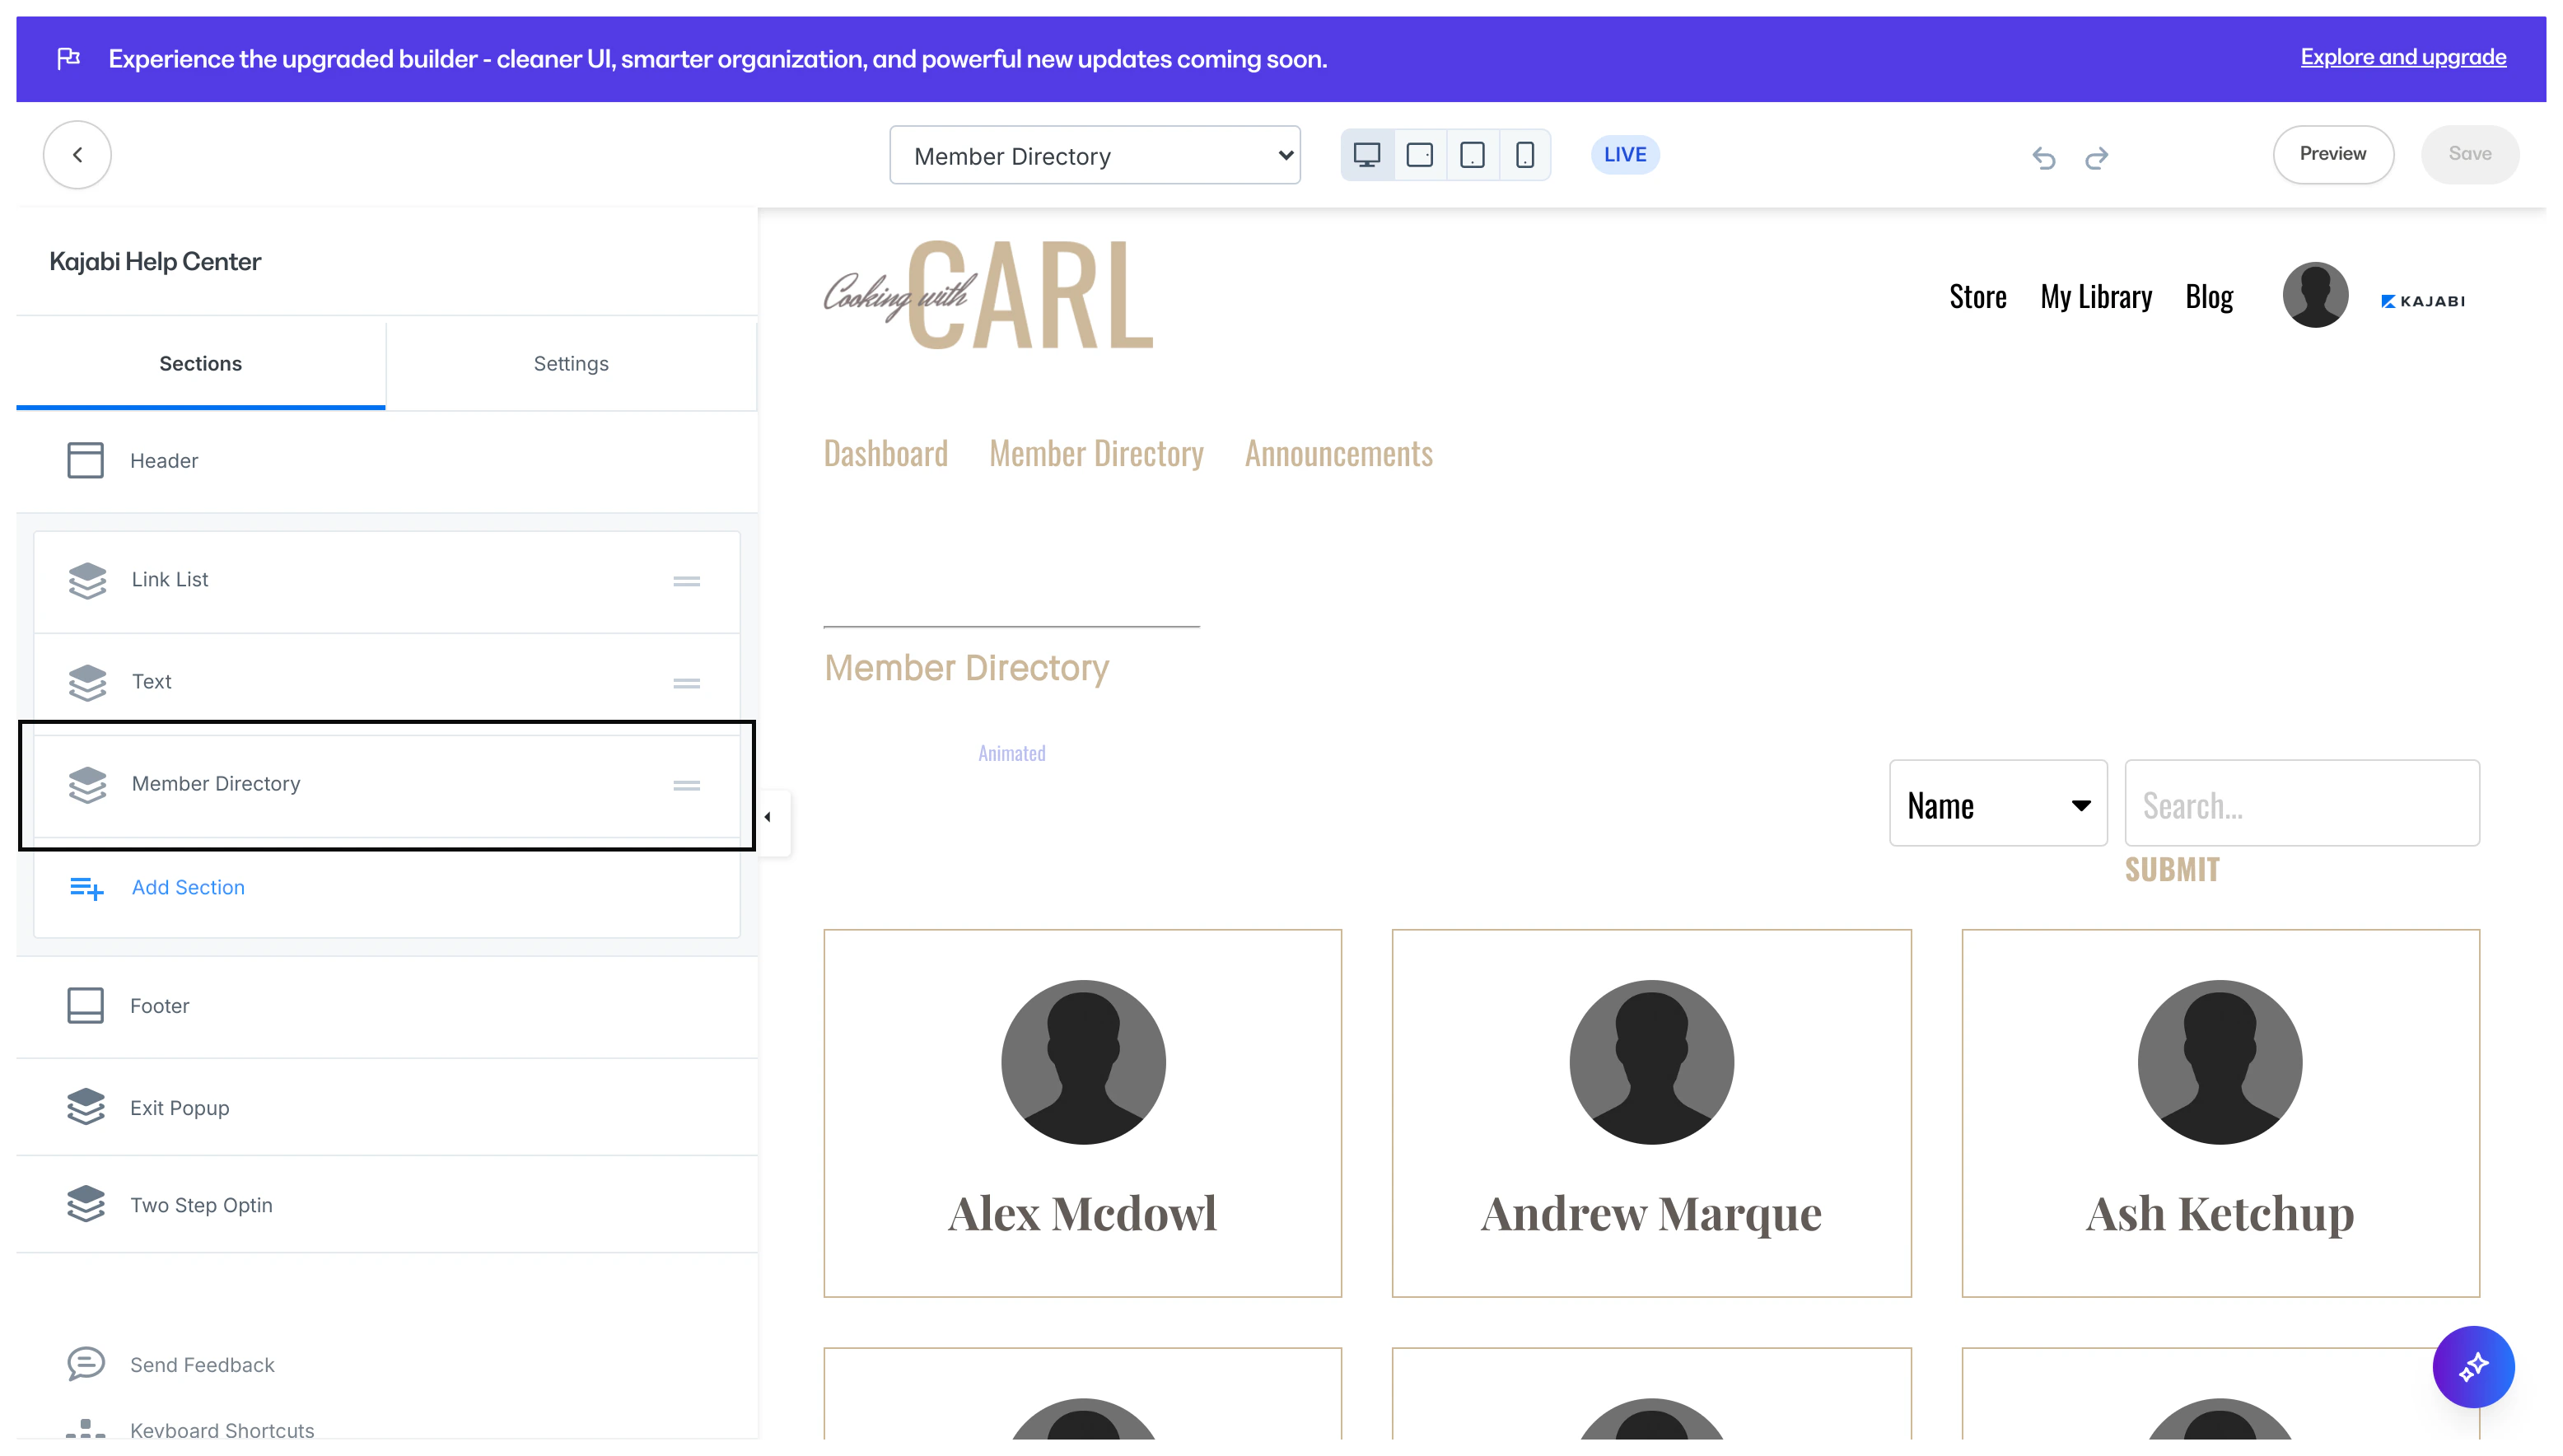The height and width of the screenshot is (1456, 2563).
Task: Switch to desktop preview icon
Action: 1366,155
